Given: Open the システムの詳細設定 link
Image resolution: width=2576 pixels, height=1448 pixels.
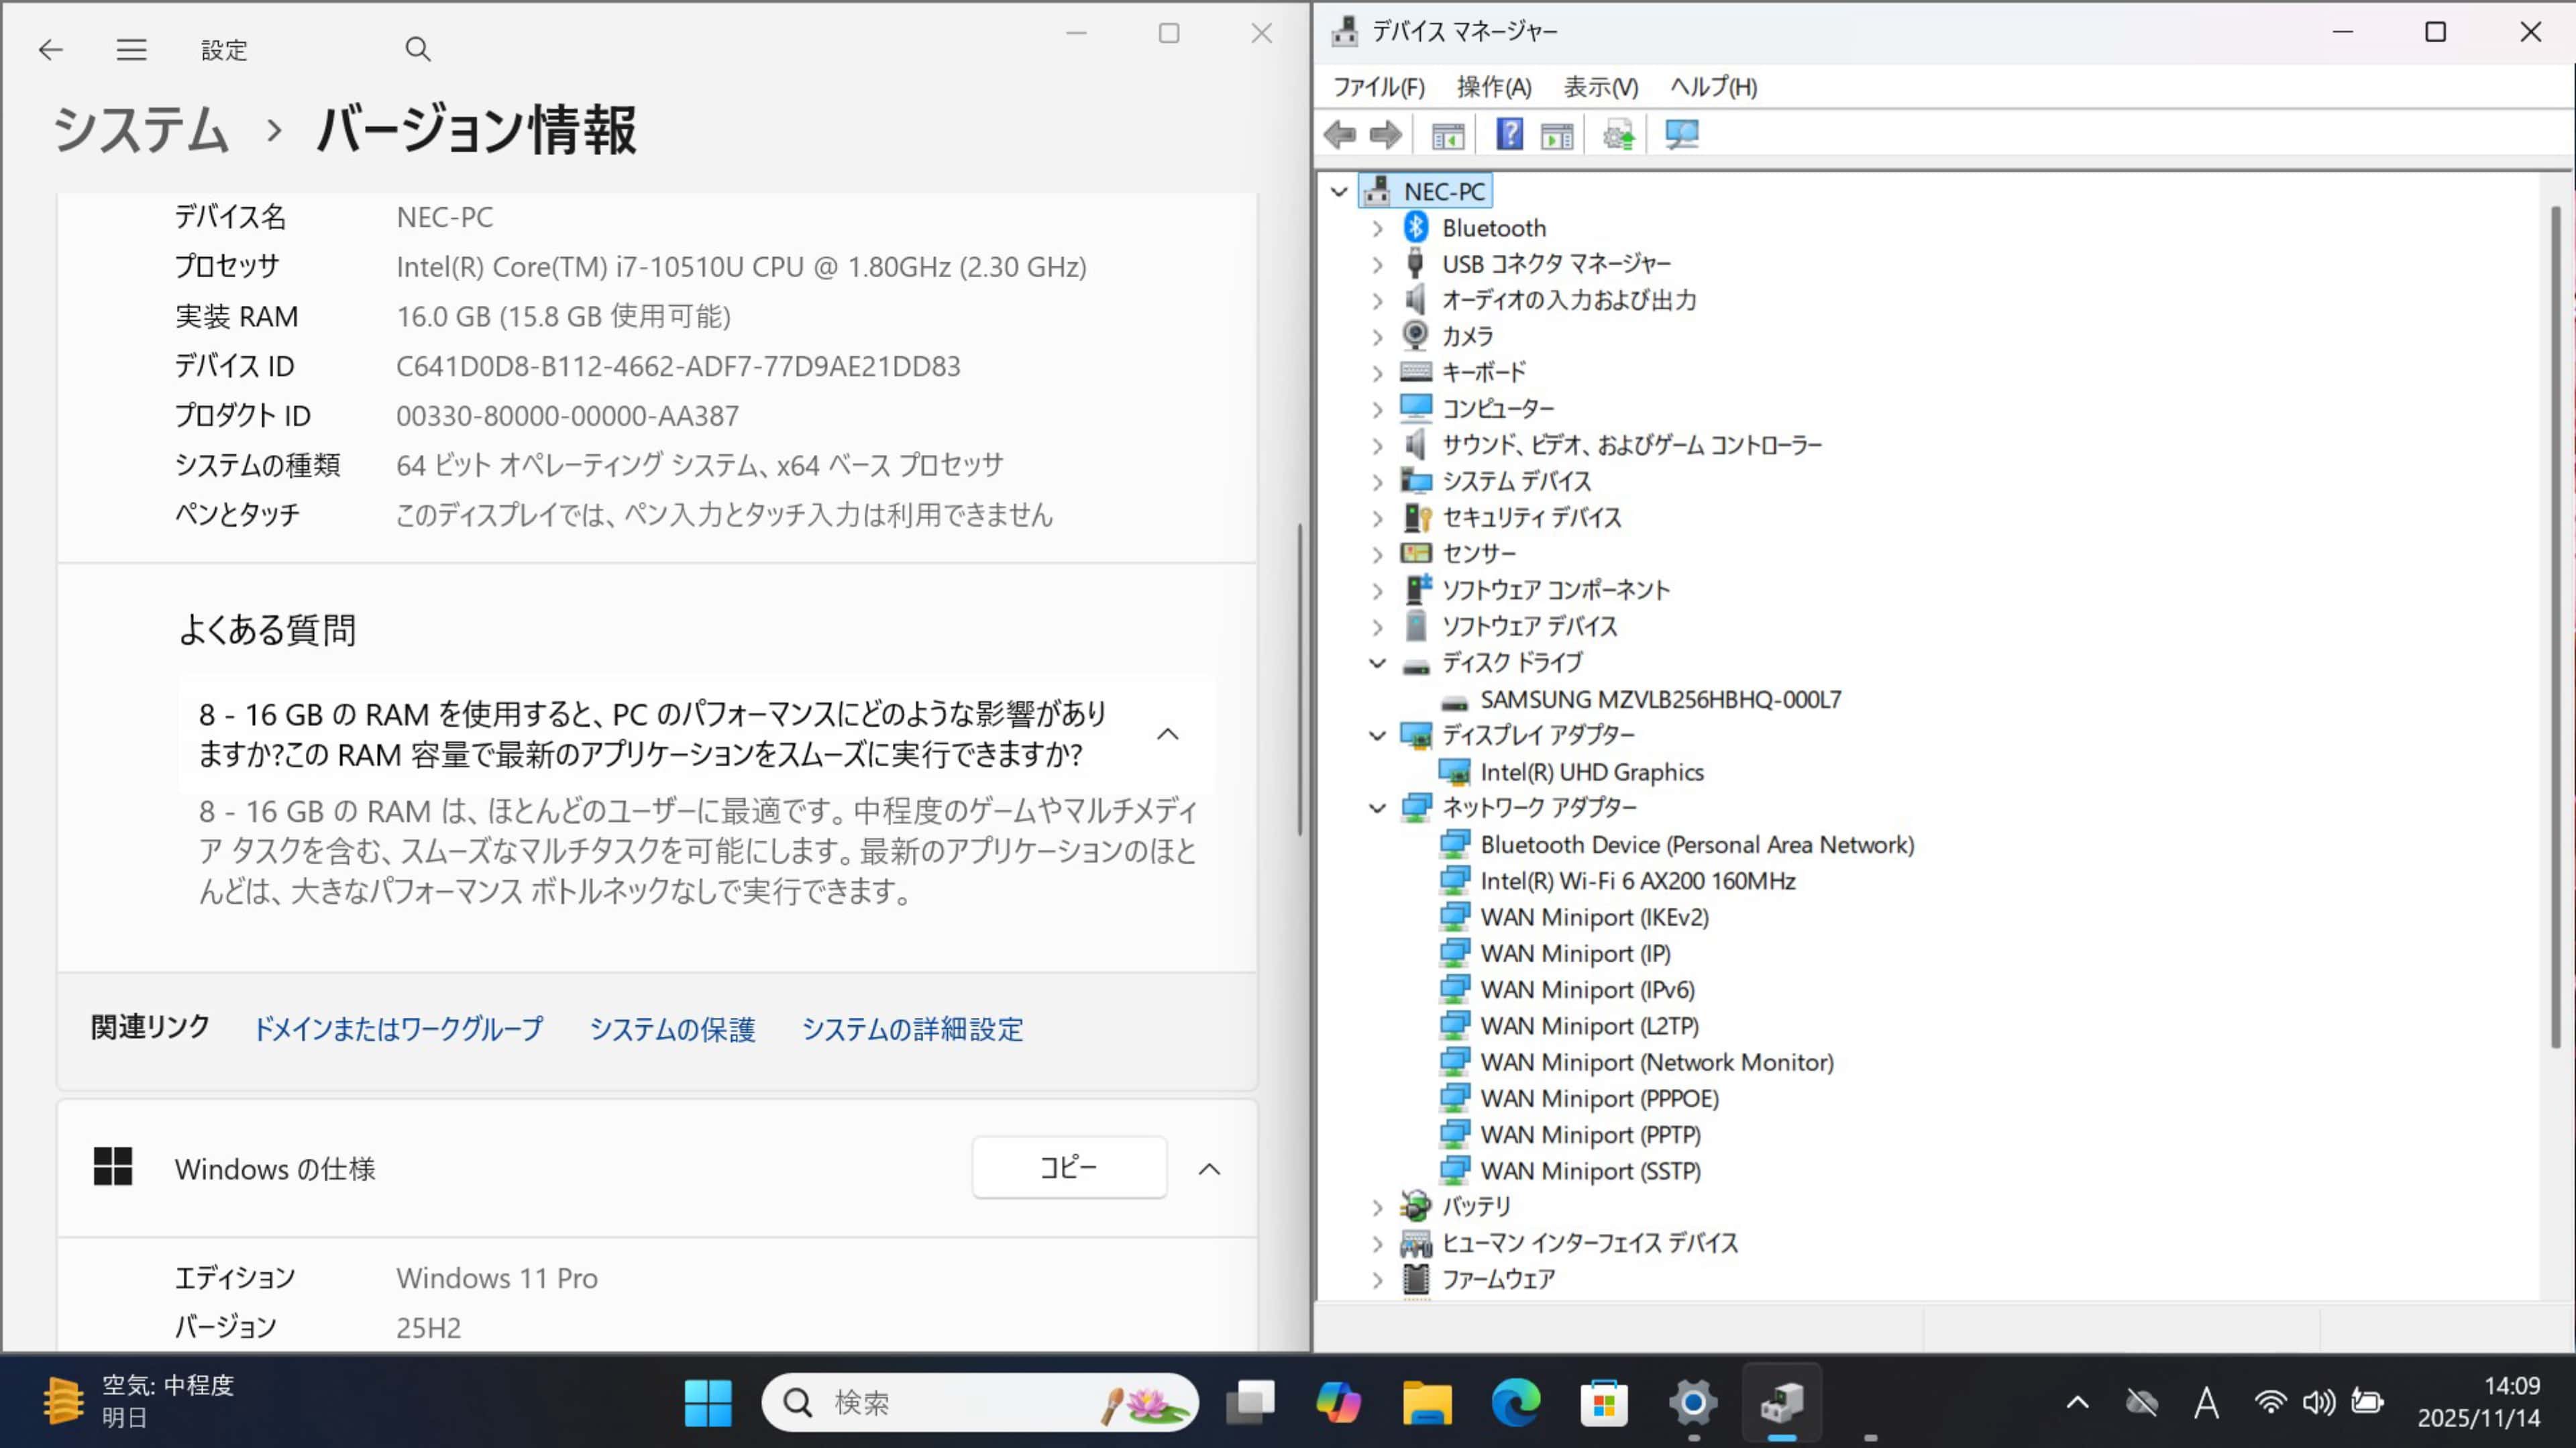Looking at the screenshot, I should 912,1029.
